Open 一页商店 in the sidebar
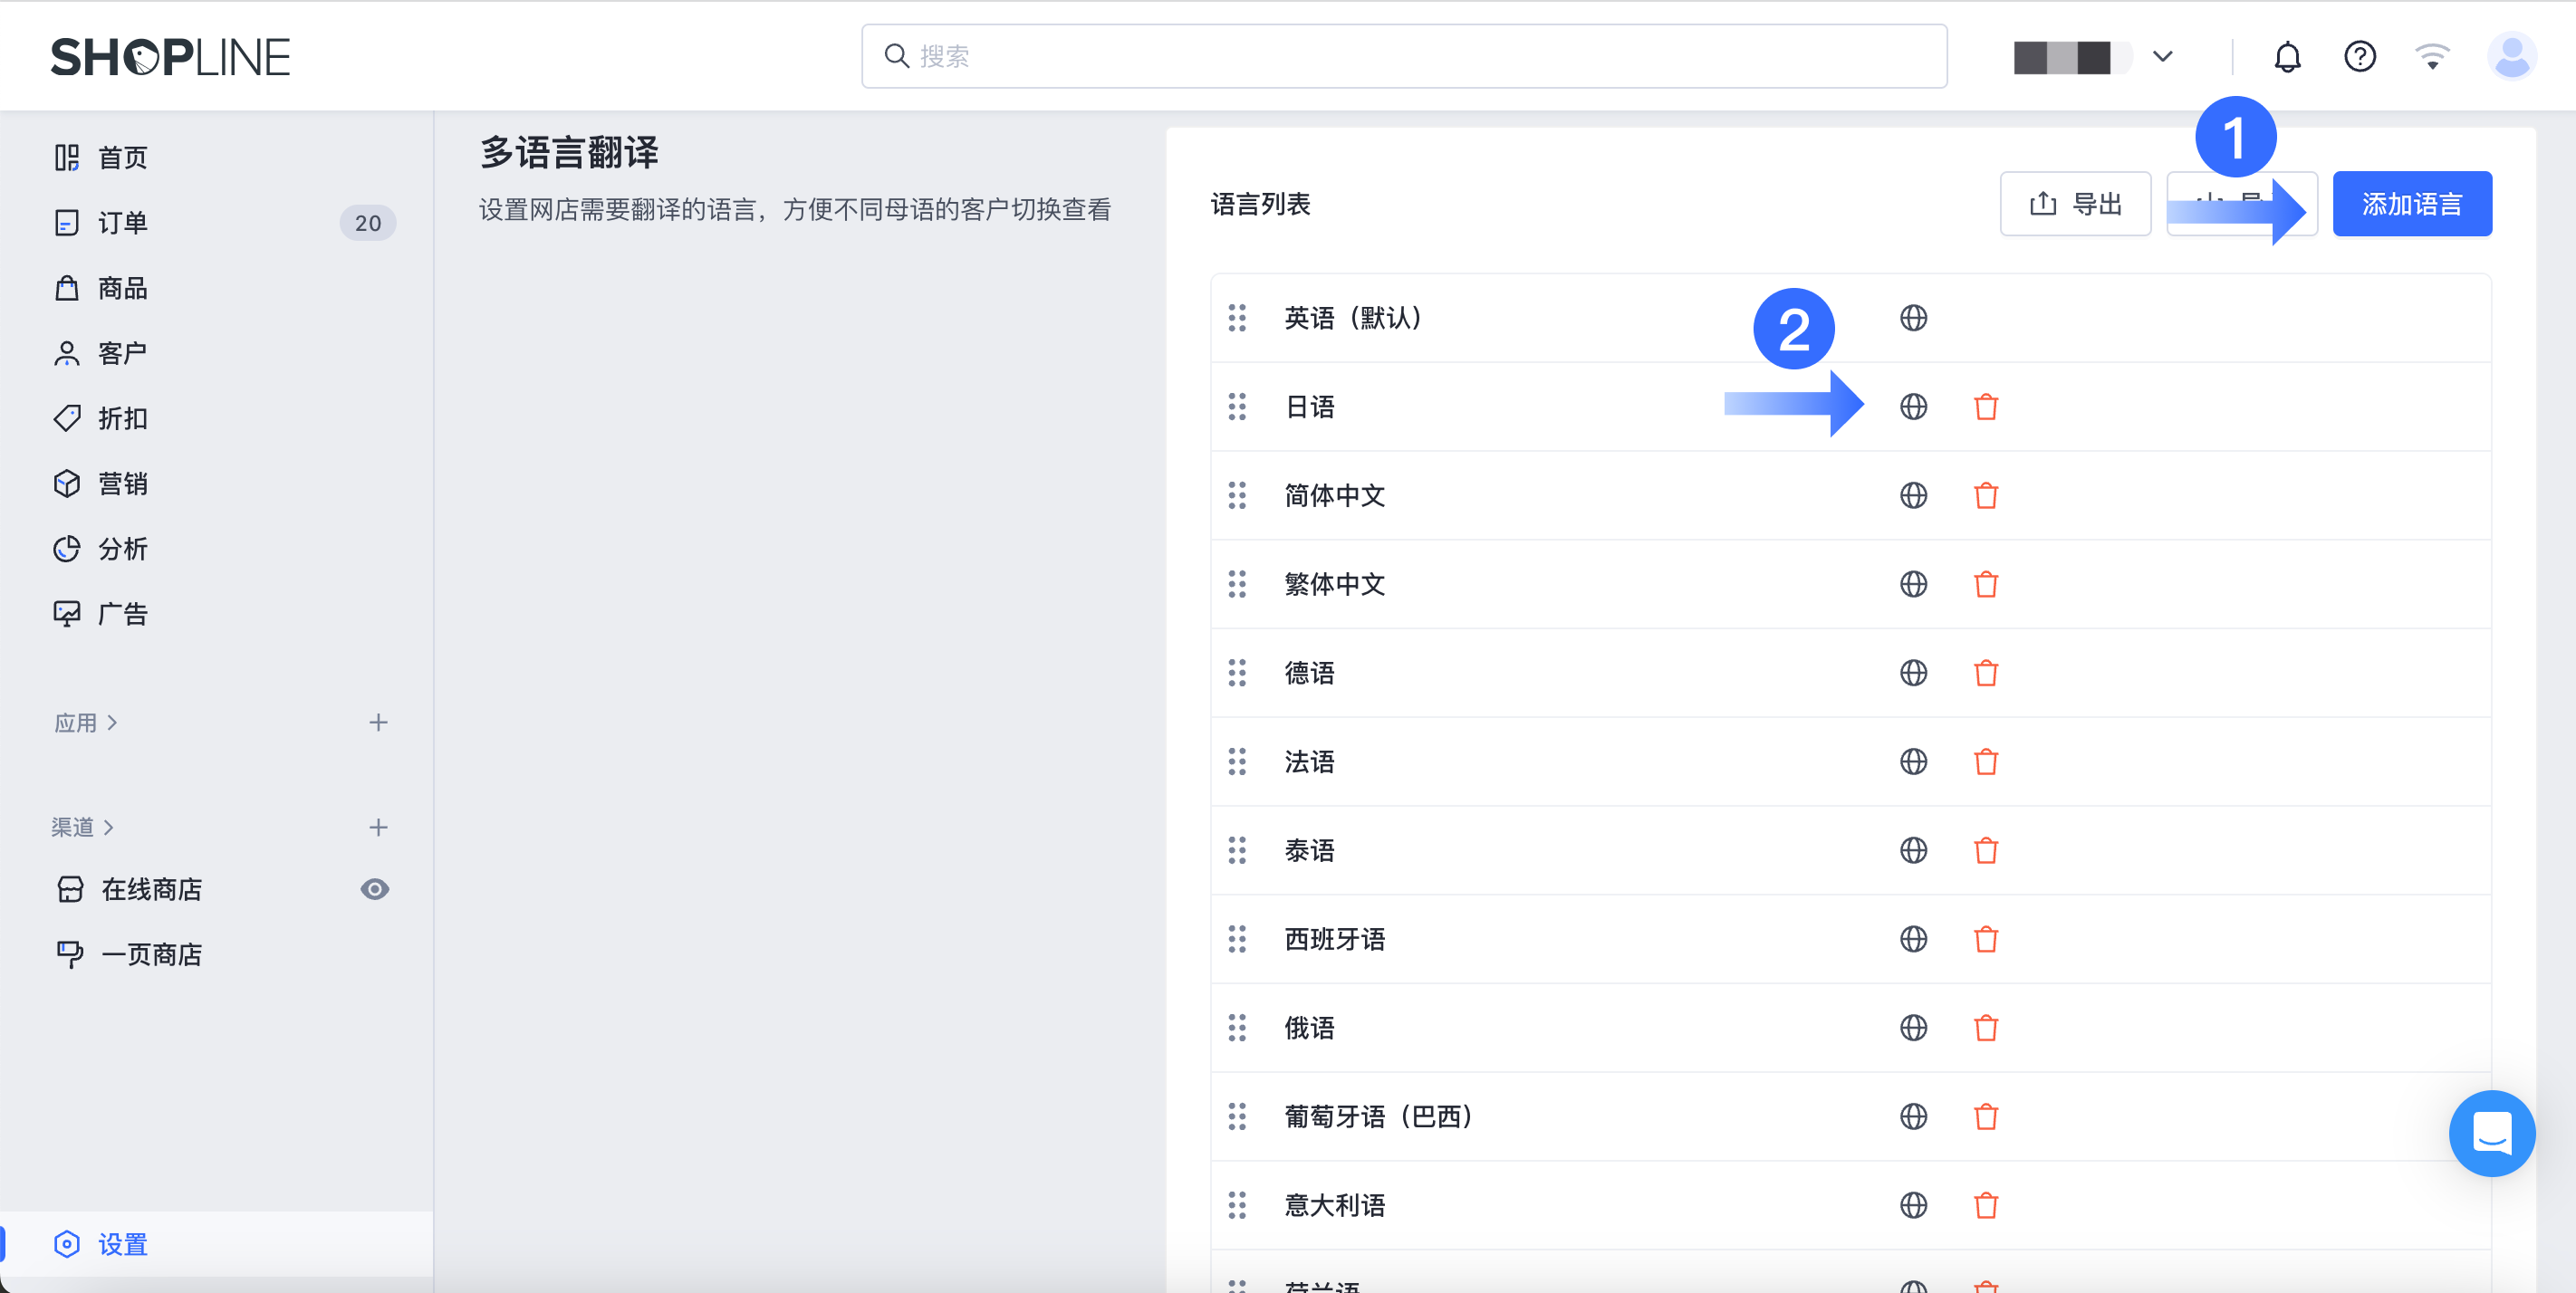The height and width of the screenshot is (1293, 2576). point(152,954)
